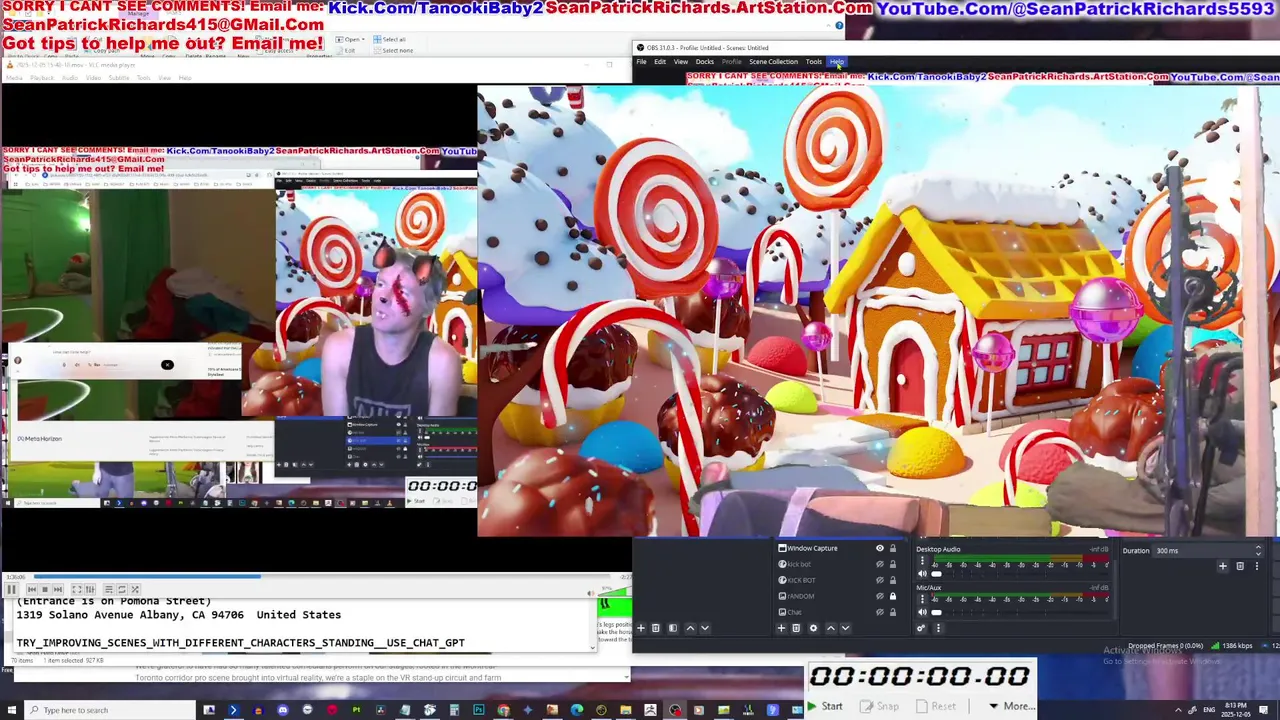This screenshot has height=720, width=1280.
Task: Stop playback in VLC
Action: point(45,589)
